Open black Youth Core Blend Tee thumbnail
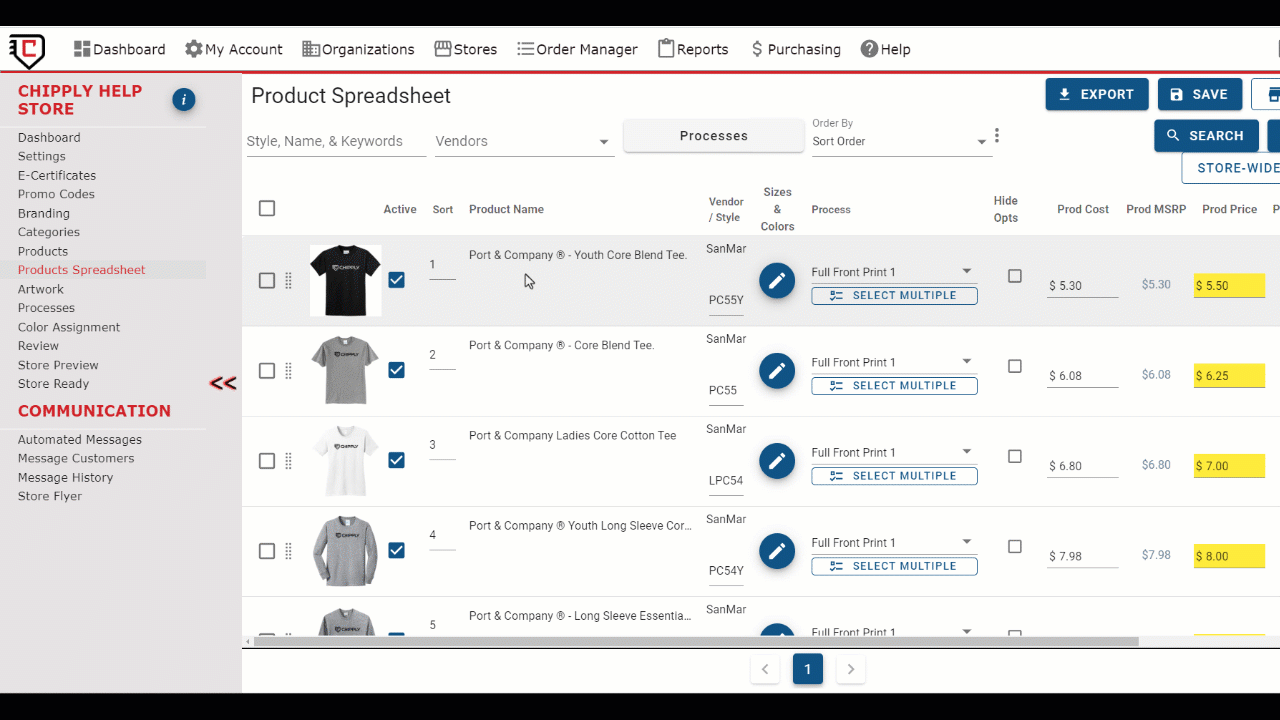Viewport: 1280px width, 720px height. click(x=345, y=281)
